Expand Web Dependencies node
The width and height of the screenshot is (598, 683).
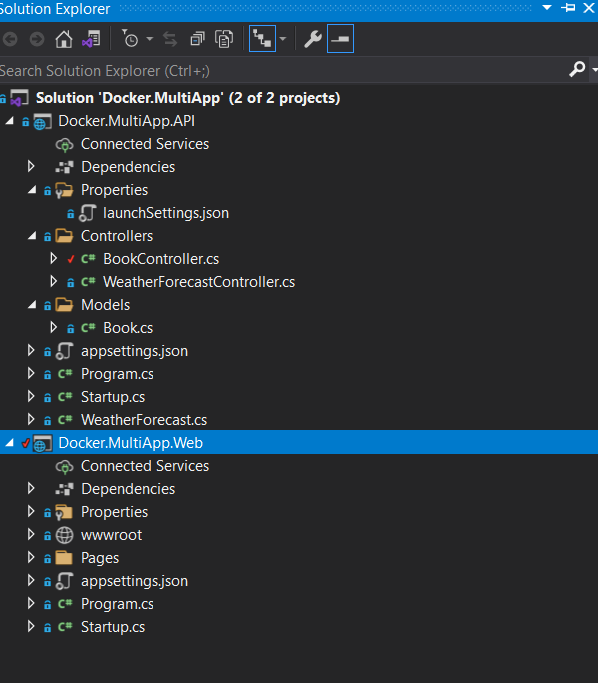(x=31, y=488)
